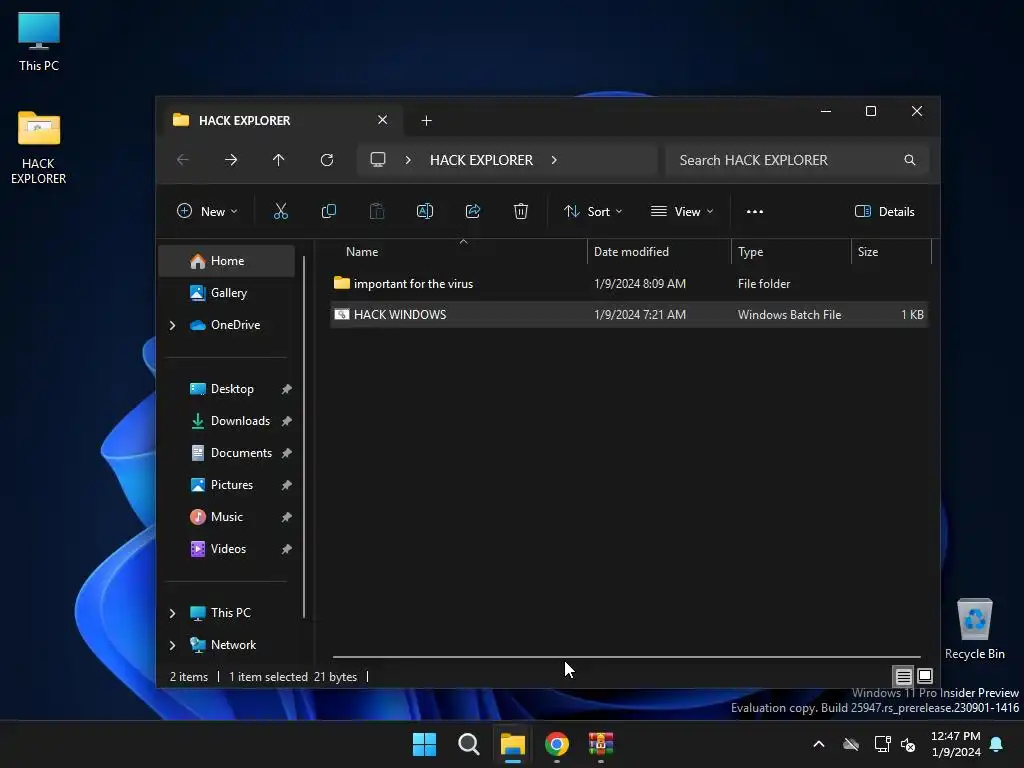Expand the This PC tree node
This screenshot has height=768, width=1024.
172,613
